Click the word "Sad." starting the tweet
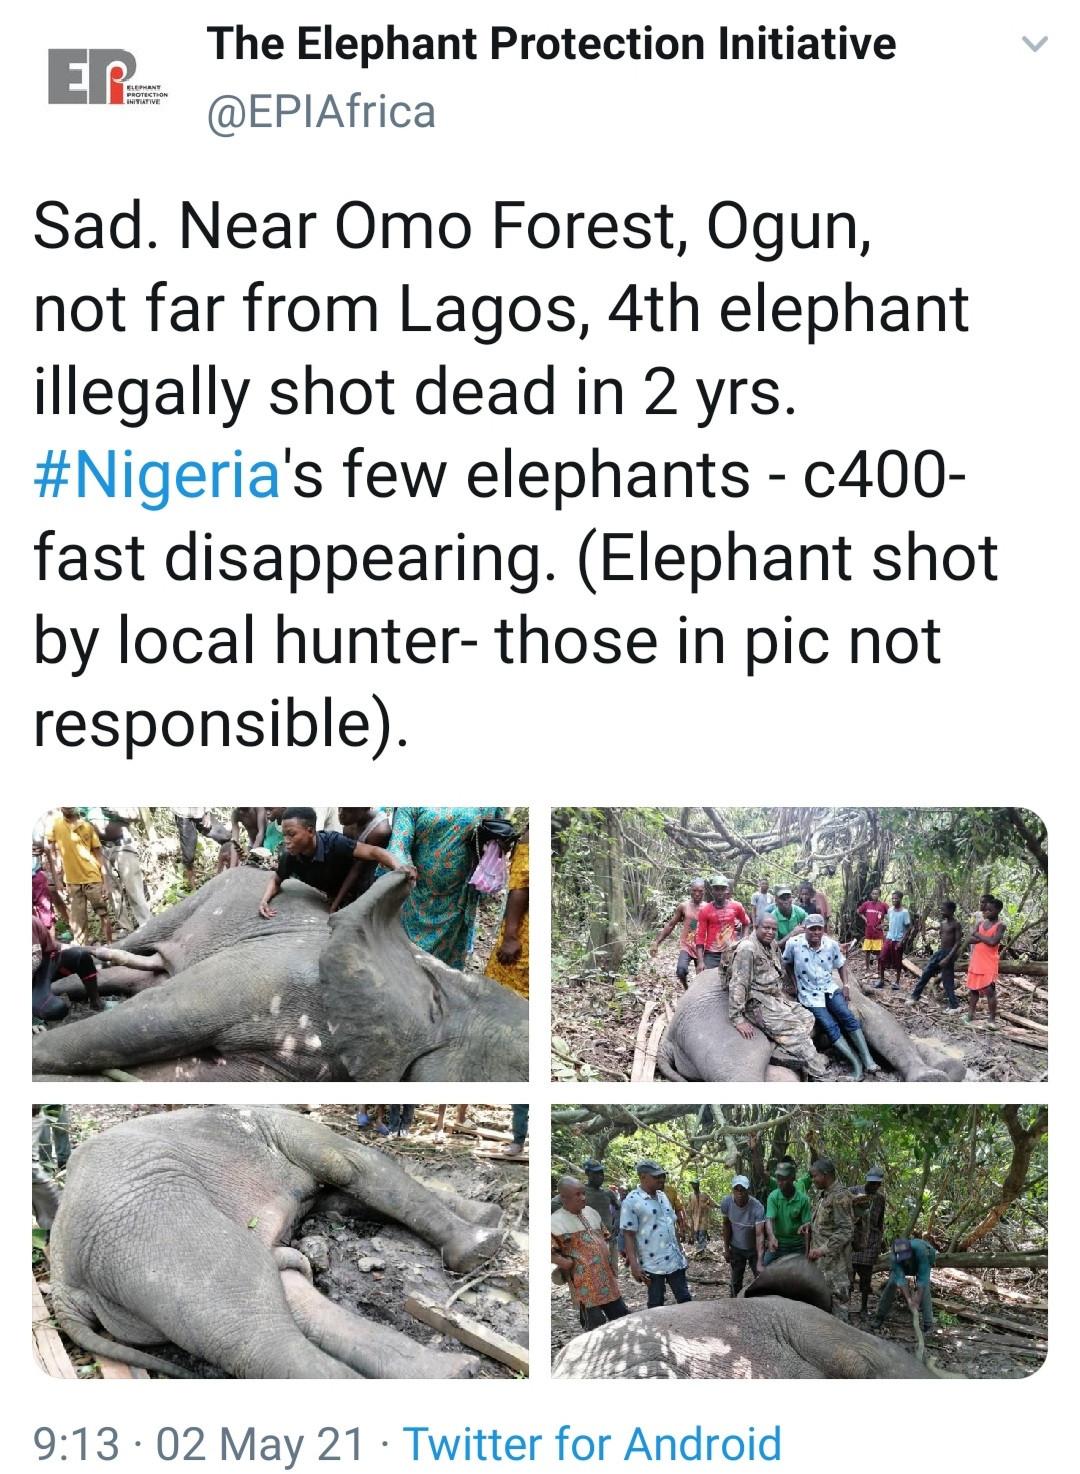 [x=92, y=228]
